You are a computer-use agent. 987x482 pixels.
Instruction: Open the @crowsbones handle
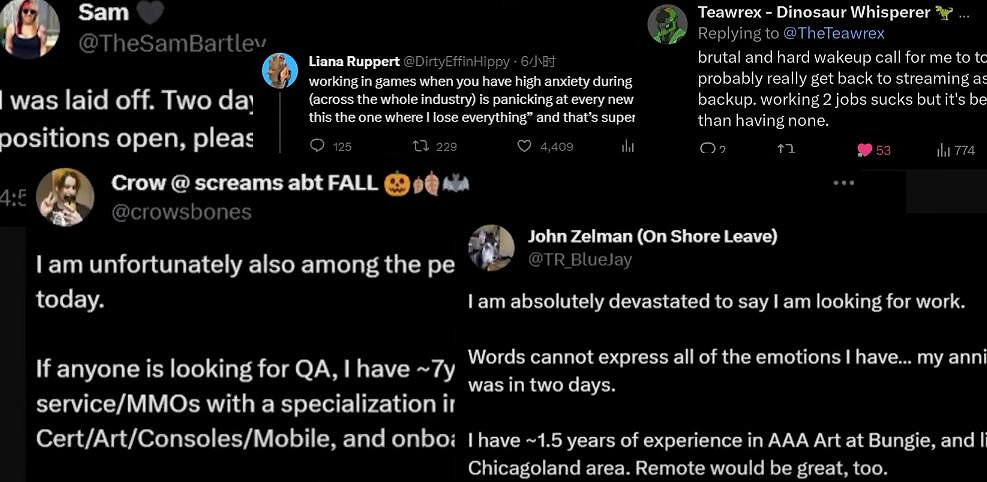point(182,212)
